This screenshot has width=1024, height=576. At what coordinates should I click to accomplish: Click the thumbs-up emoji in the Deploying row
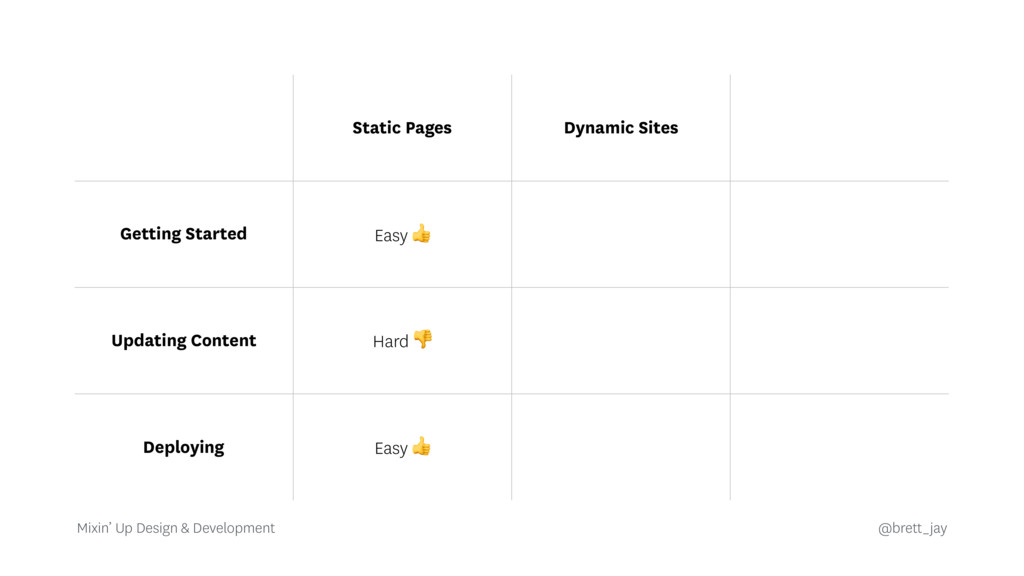[x=421, y=446]
